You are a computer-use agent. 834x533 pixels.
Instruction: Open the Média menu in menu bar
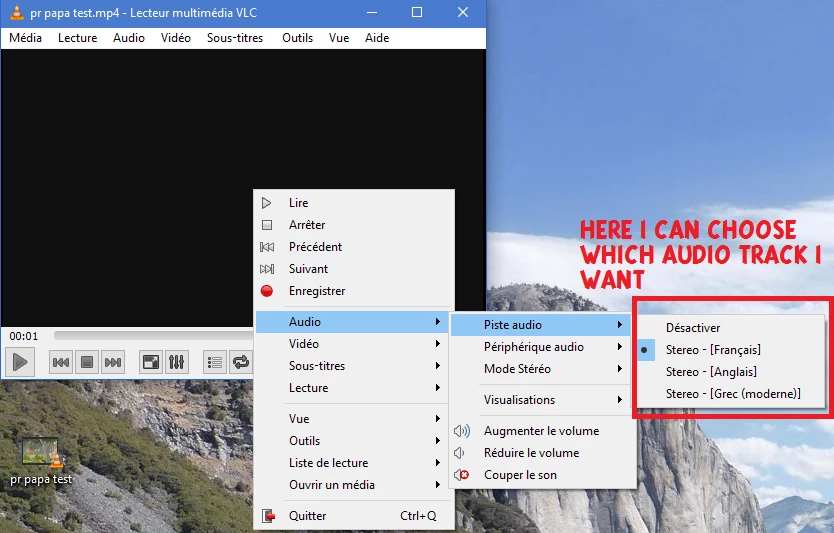coord(26,38)
